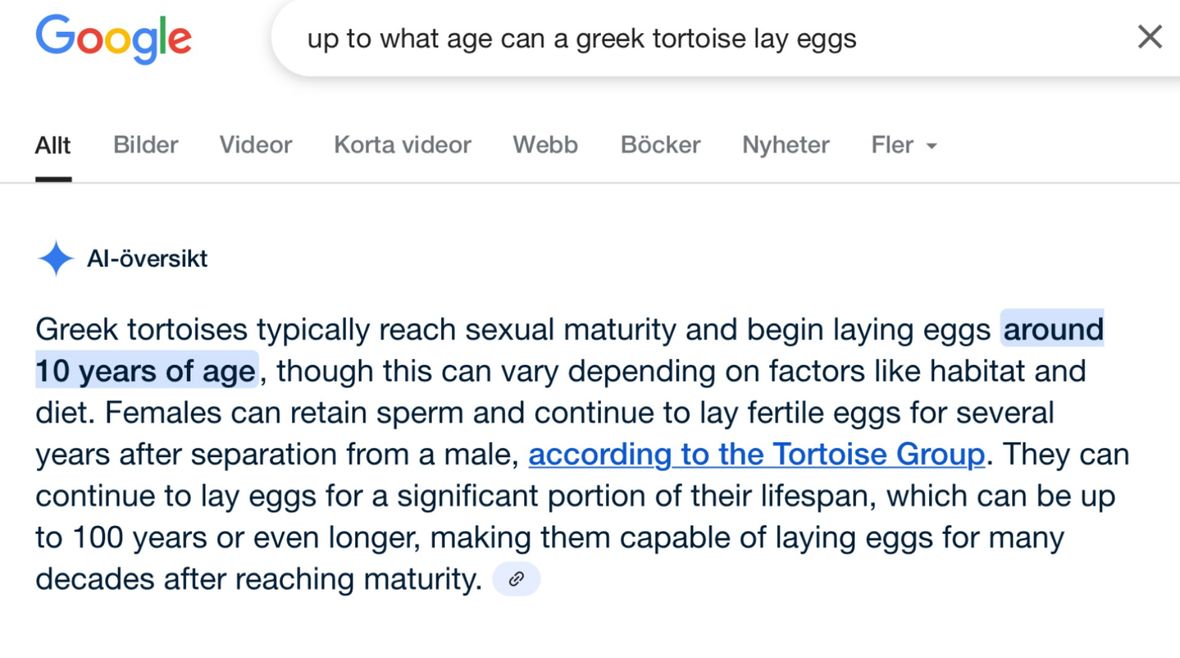The height and width of the screenshot is (658, 1180).
Task: Click the "Greek tortoises" opening words
Action: click(x=140, y=330)
